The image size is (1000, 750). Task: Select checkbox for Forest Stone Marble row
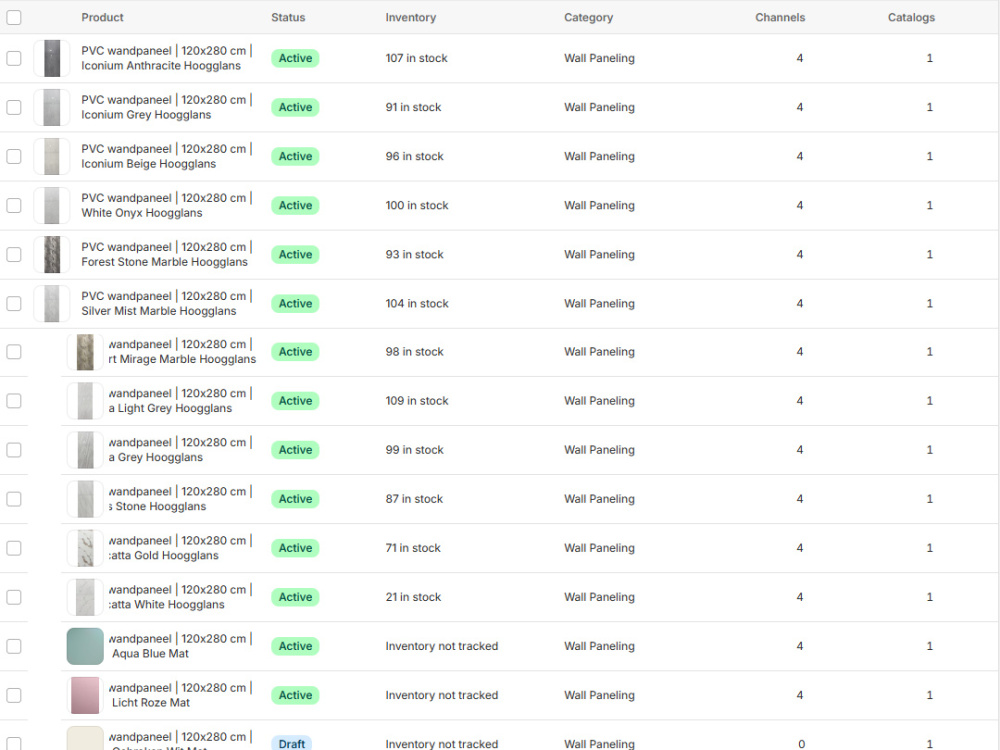coord(14,254)
